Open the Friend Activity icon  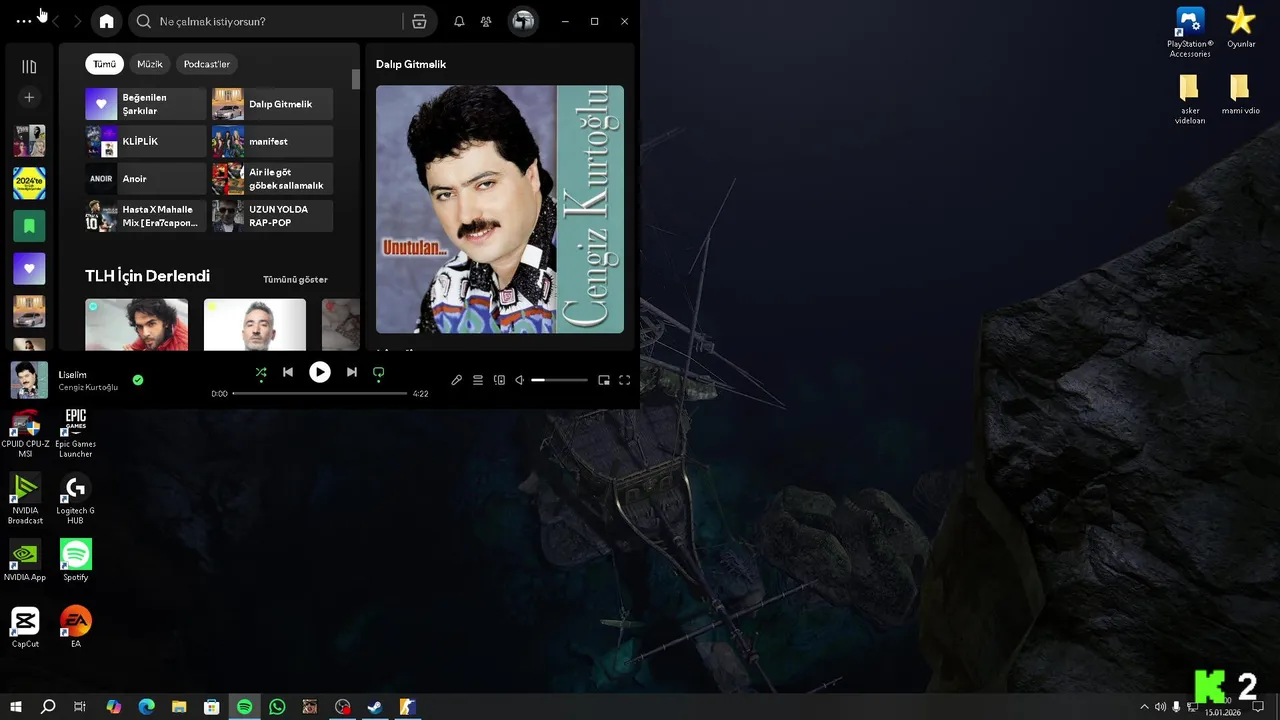click(x=486, y=21)
